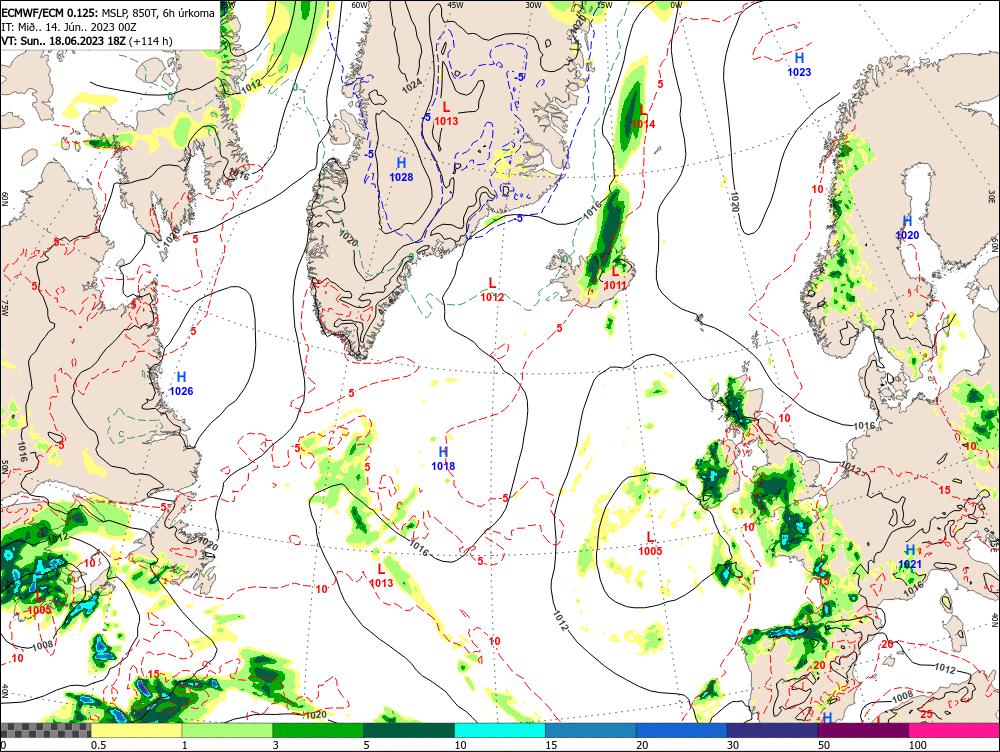Click the 'L 1013' low in the Atlantic
This screenshot has height=752, width=1000.
tap(381, 575)
